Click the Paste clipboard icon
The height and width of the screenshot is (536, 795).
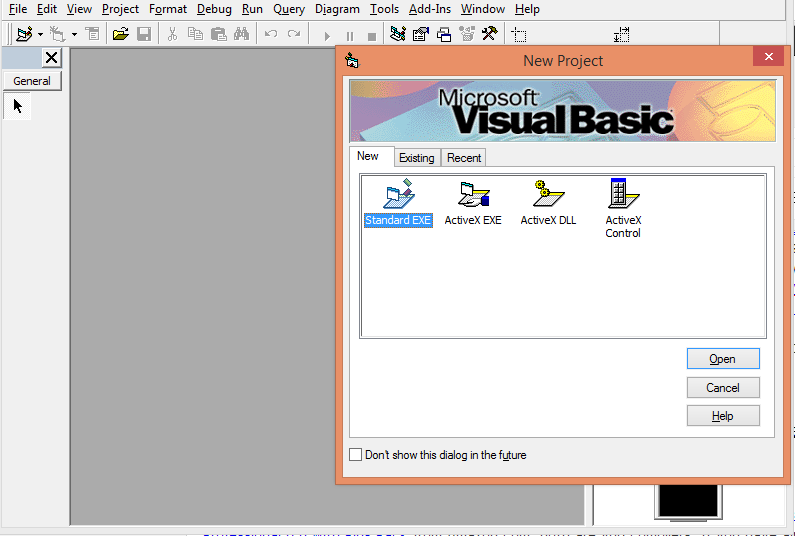click(x=219, y=34)
